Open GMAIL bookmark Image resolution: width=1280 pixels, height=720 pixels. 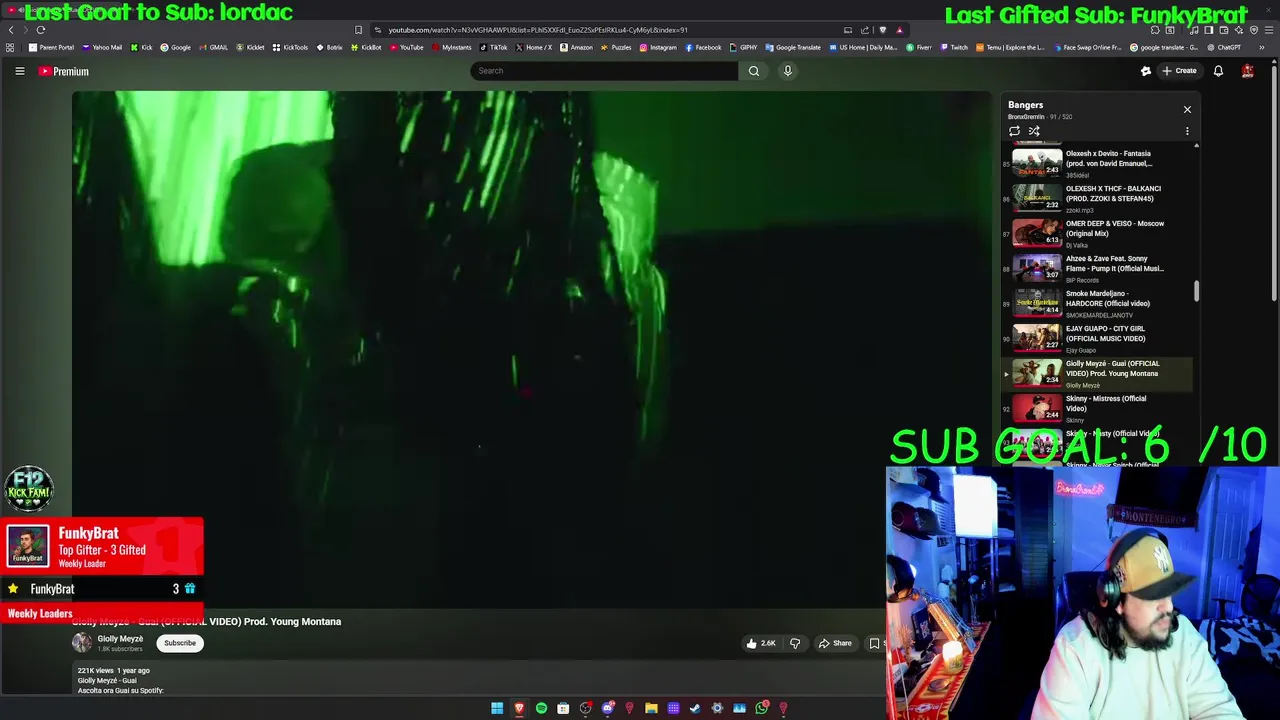(214, 47)
